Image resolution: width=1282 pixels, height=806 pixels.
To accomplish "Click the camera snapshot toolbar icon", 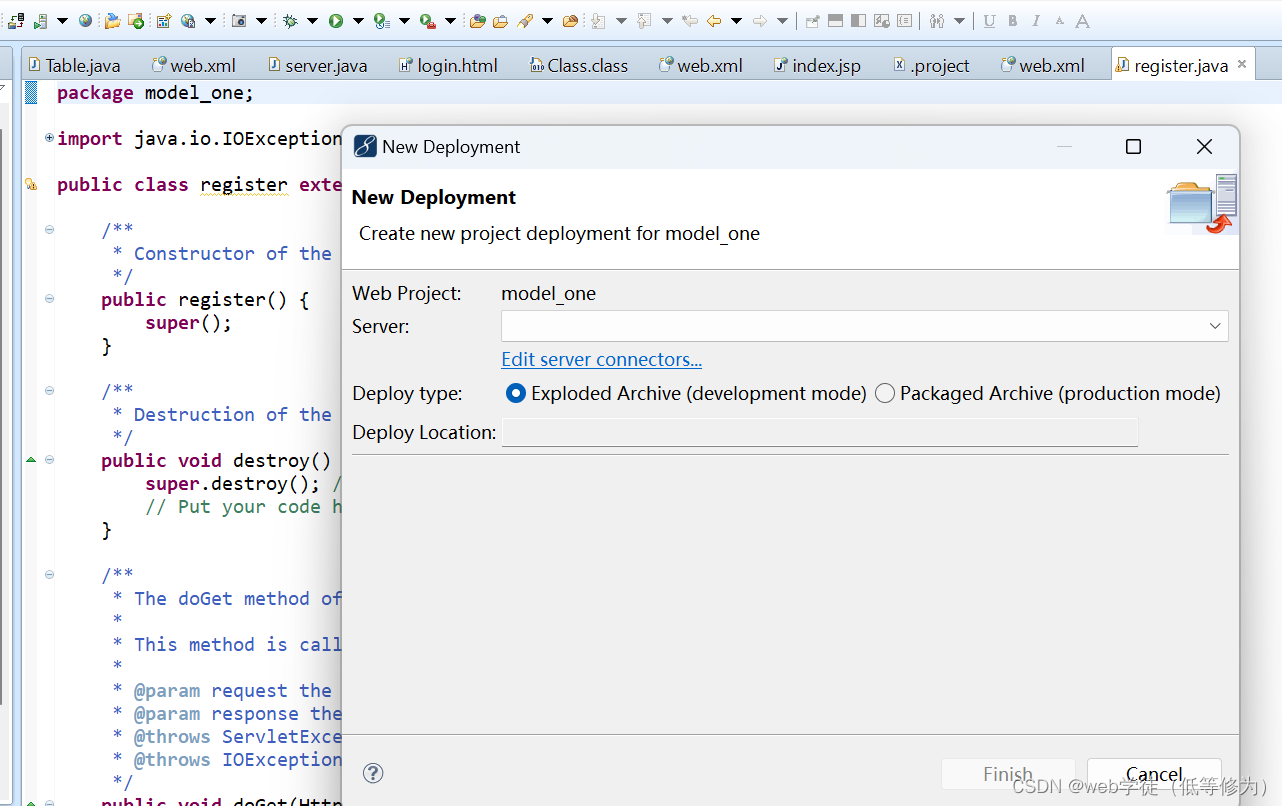I will [239, 21].
